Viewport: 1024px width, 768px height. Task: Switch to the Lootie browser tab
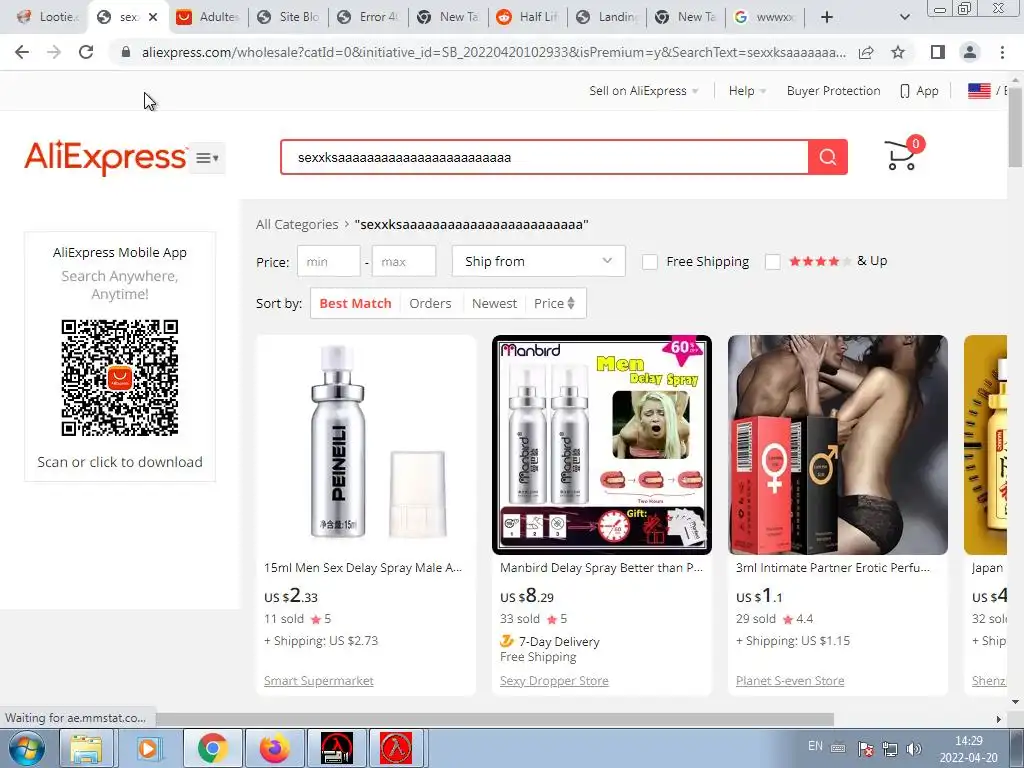[47, 17]
